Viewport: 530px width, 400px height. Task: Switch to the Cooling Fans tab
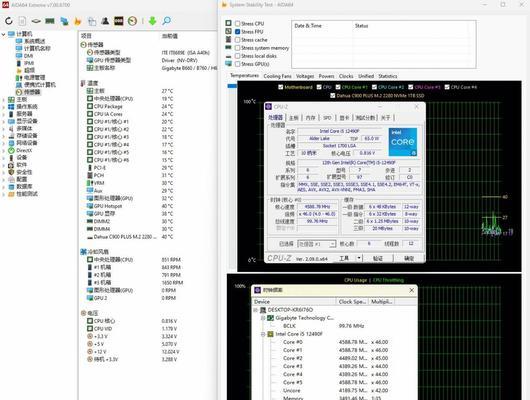click(x=277, y=76)
